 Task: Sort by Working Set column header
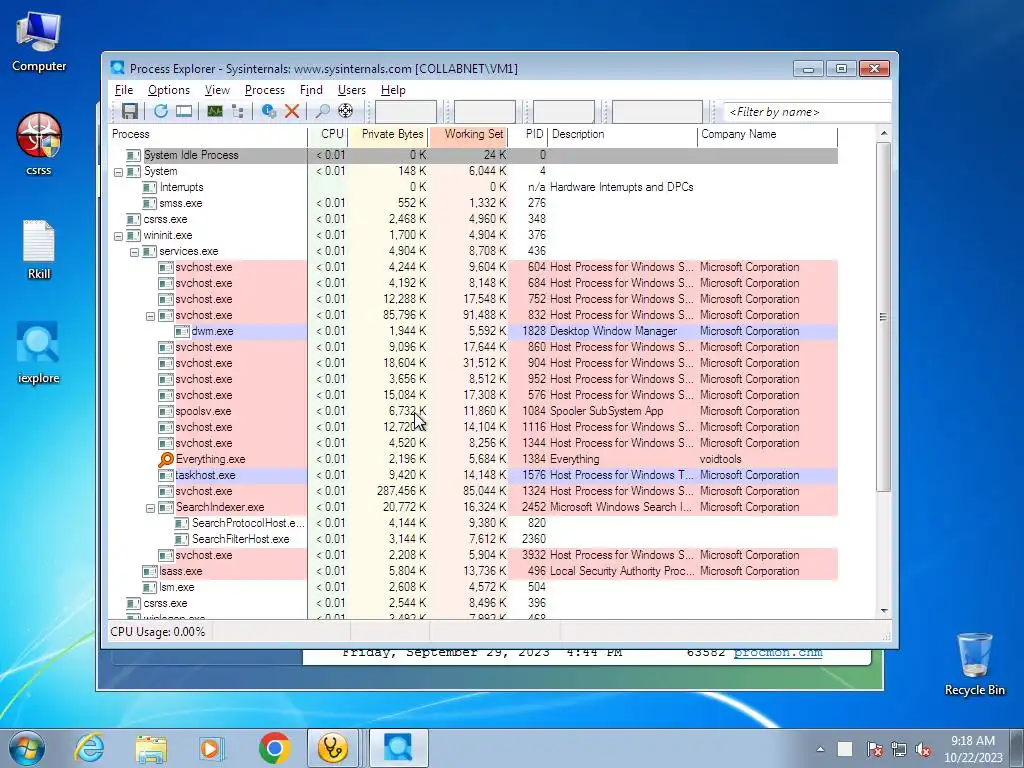(468, 135)
